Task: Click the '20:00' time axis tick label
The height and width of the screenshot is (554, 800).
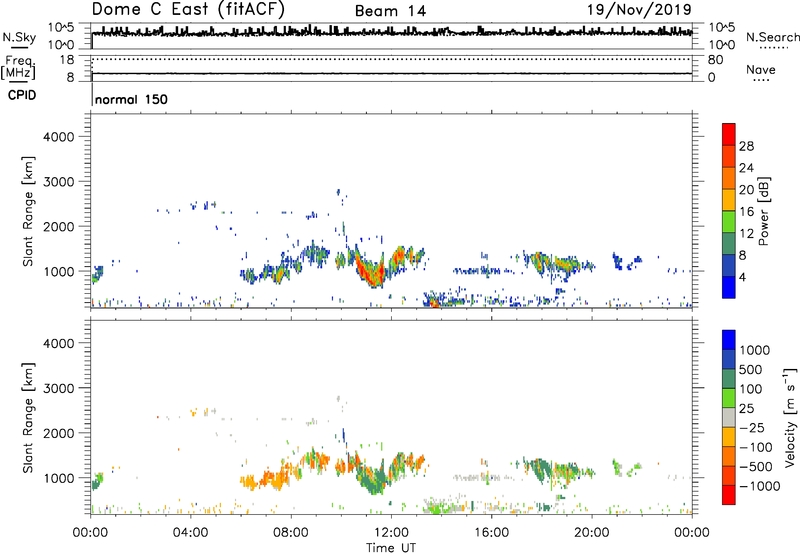Action: click(592, 533)
